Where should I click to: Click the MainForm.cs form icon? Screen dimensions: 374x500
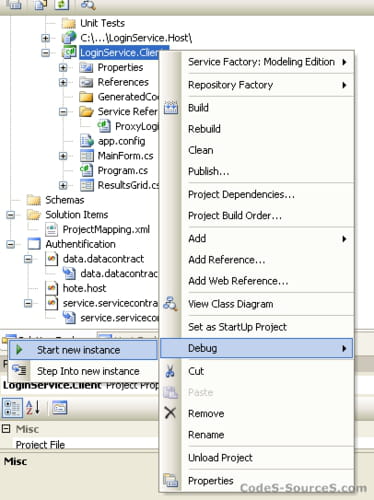point(87,156)
